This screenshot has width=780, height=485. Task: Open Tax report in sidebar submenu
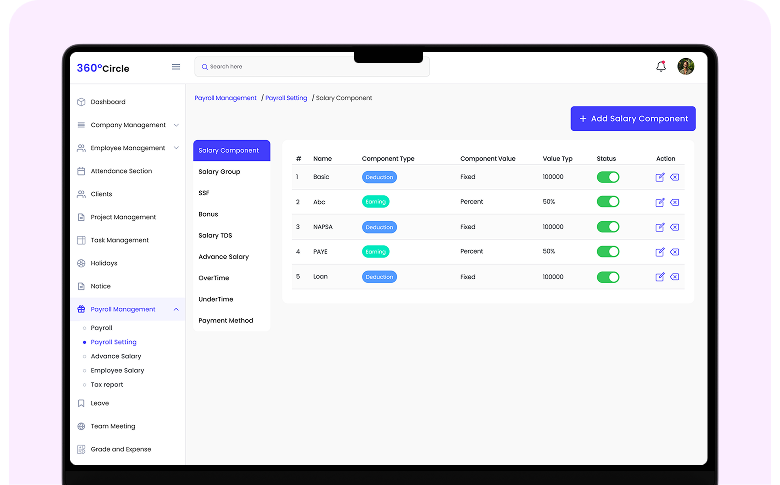pos(107,384)
